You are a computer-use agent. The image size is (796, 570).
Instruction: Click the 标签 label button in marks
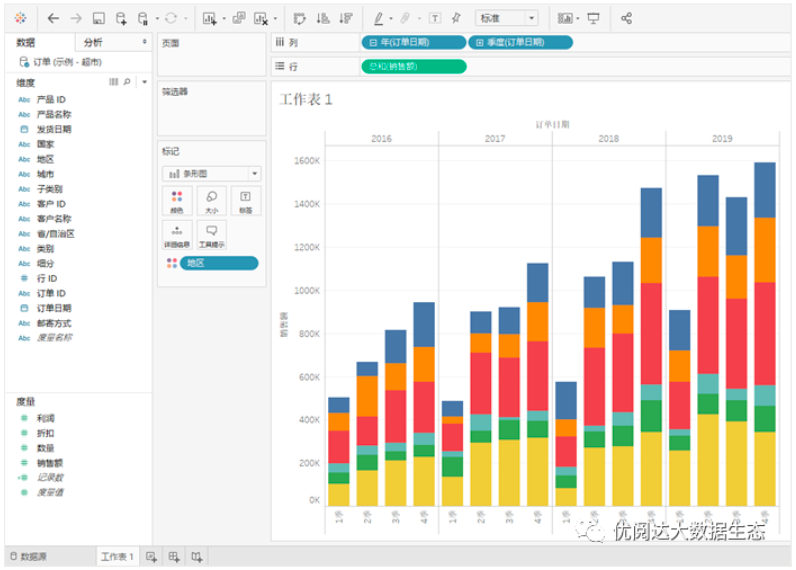coord(245,201)
